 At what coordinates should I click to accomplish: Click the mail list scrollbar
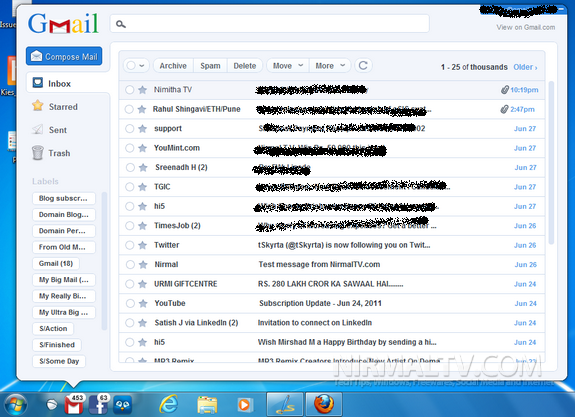tap(551, 163)
